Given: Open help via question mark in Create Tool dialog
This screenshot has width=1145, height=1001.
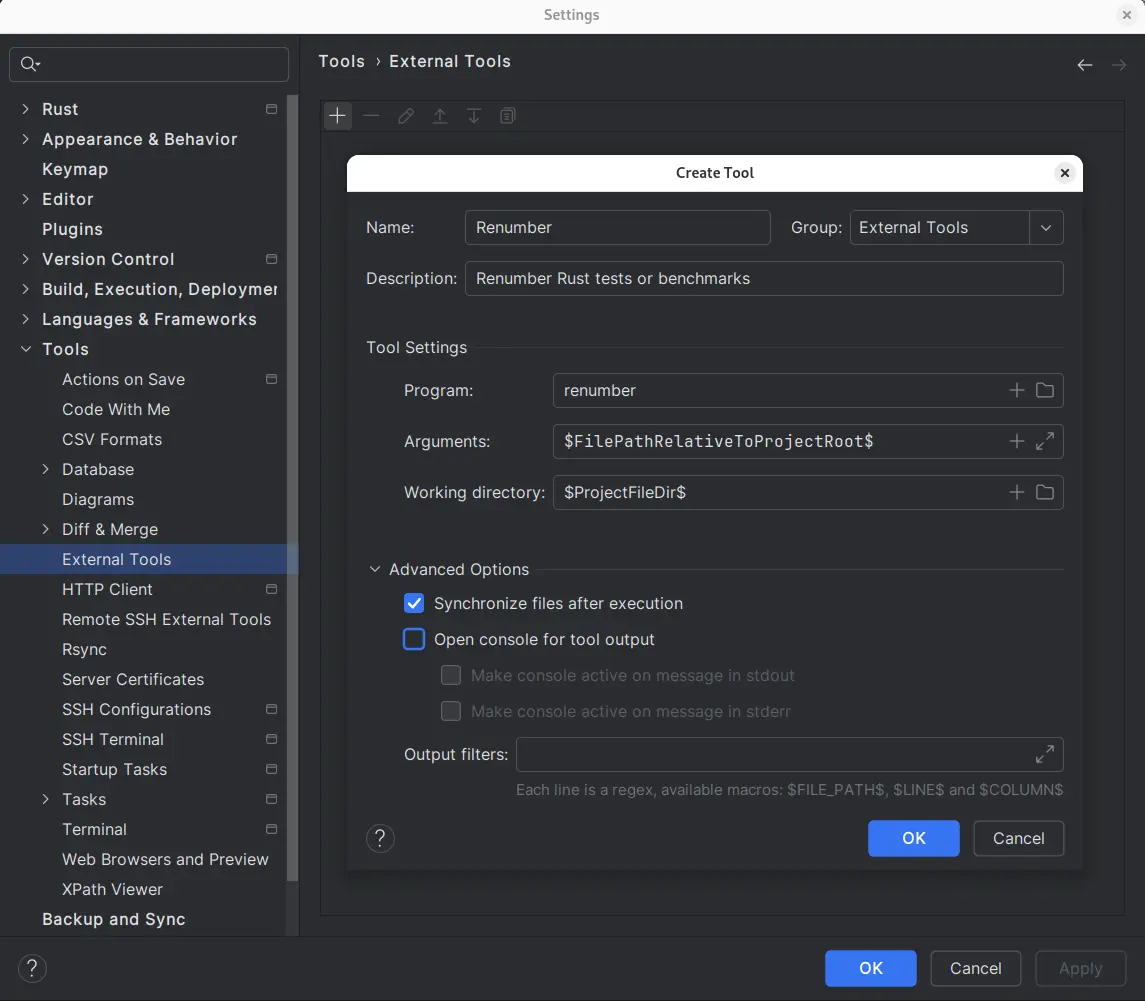Looking at the screenshot, I should [380, 838].
